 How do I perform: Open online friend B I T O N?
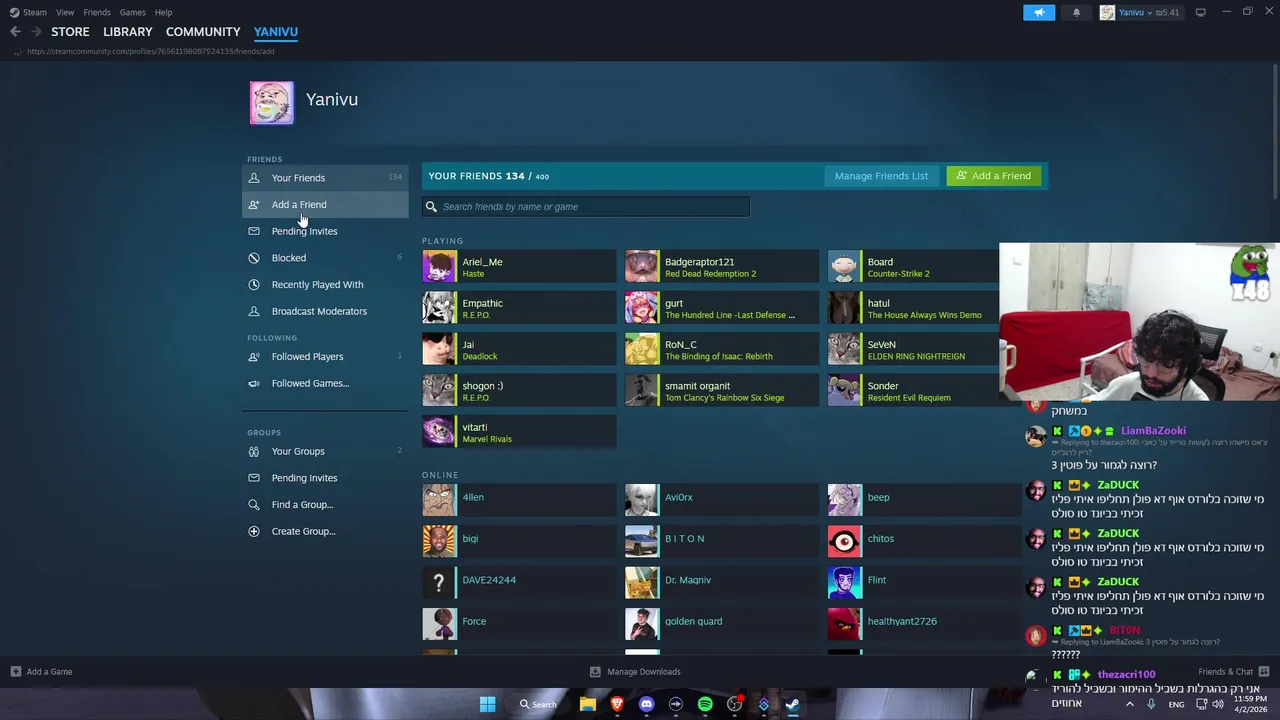722,542
